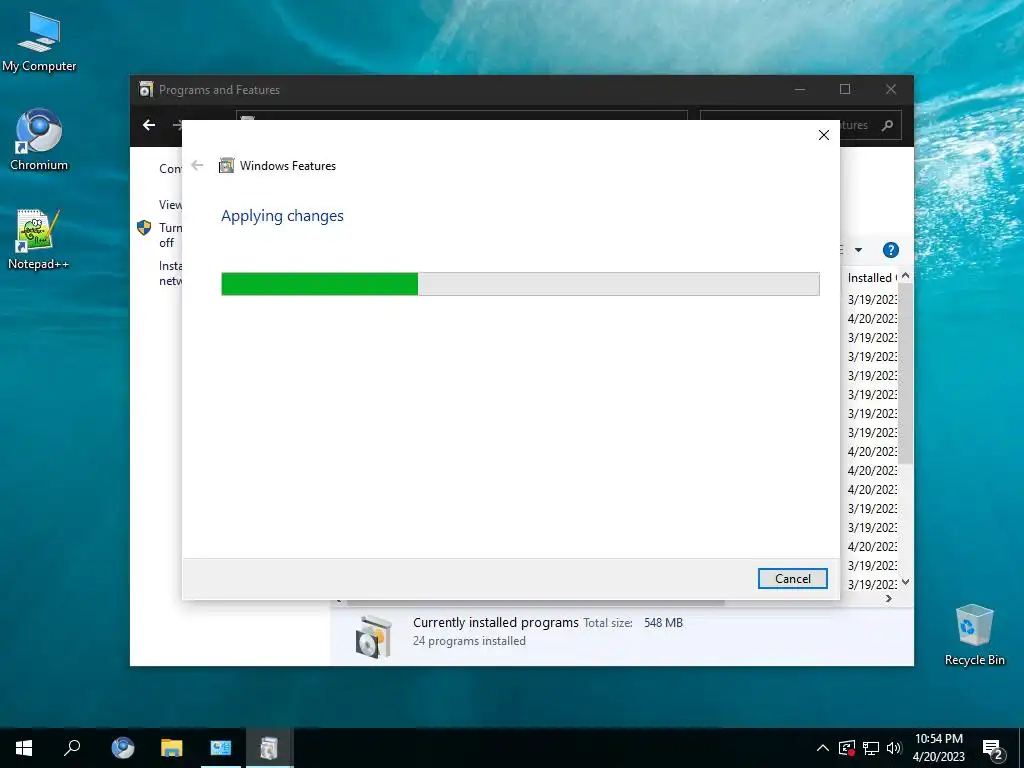Image resolution: width=1024 pixels, height=768 pixels.
Task: Click 'Currently installed programs' text
Action: (496, 623)
